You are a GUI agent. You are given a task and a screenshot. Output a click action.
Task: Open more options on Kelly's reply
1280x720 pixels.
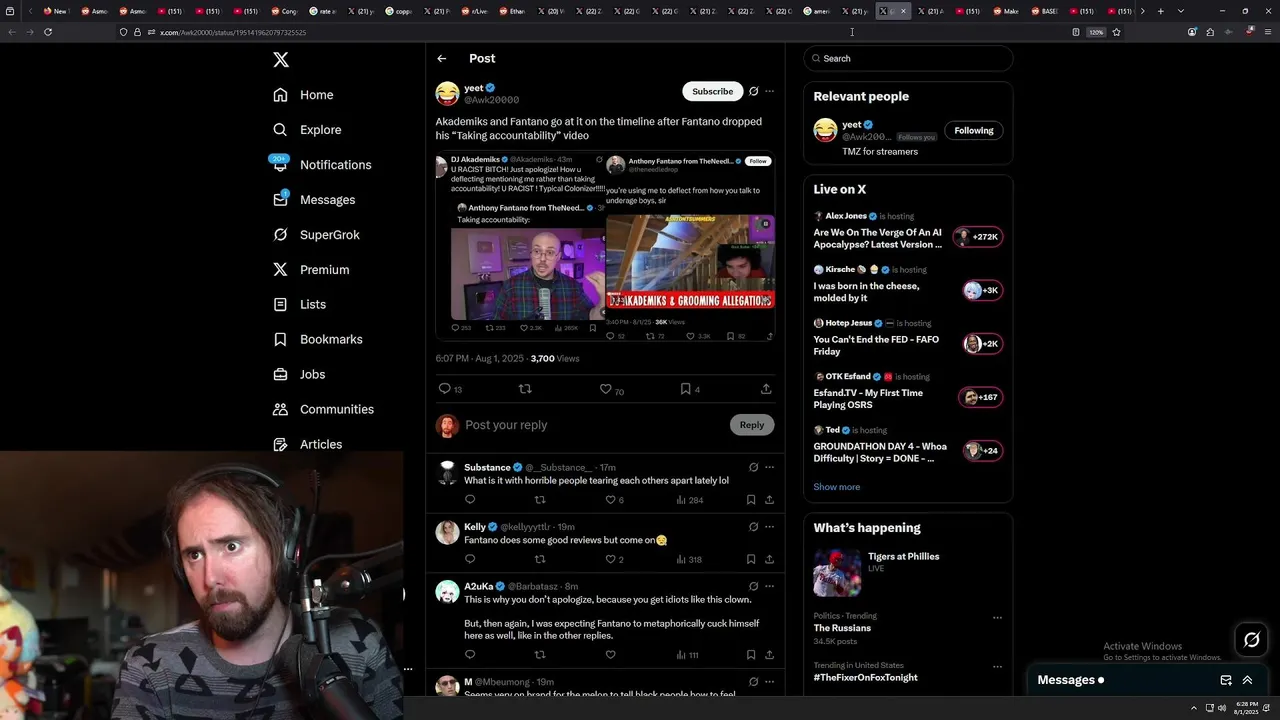pos(769,527)
